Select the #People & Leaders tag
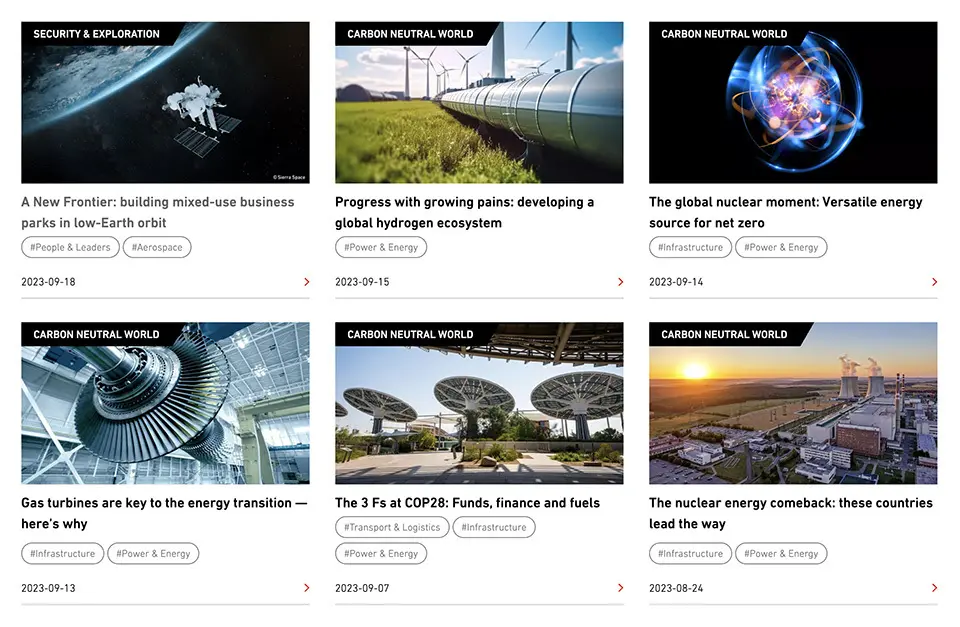Viewport: 960px width, 627px height. tap(70, 247)
